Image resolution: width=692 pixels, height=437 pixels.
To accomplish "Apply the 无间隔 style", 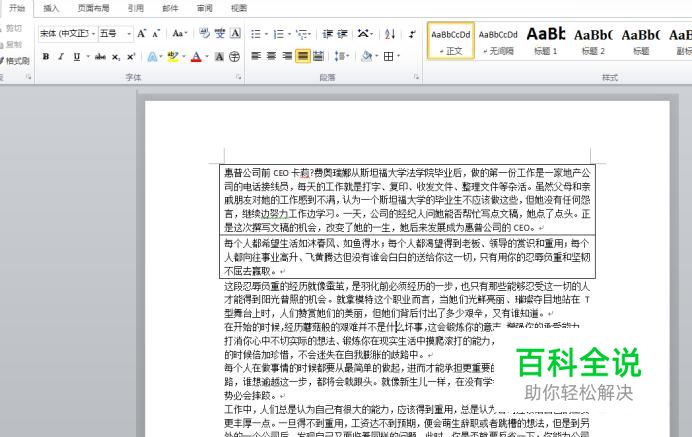I will click(x=498, y=41).
